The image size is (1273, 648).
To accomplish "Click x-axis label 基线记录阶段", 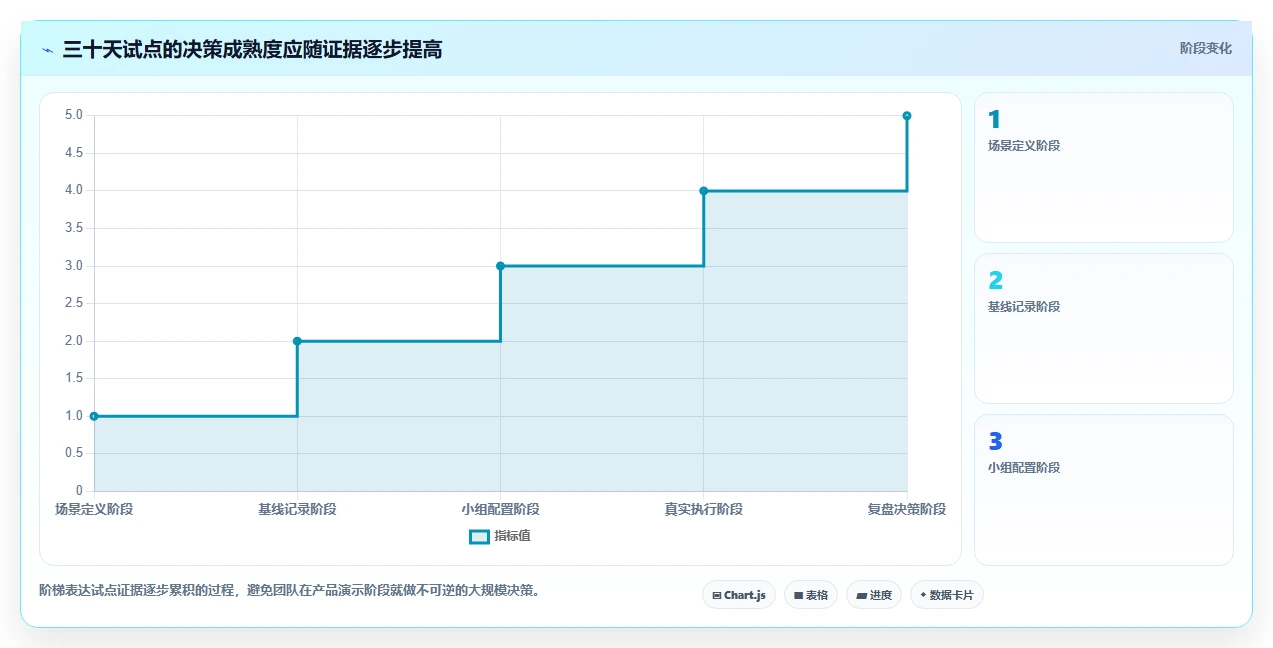I will (297, 509).
